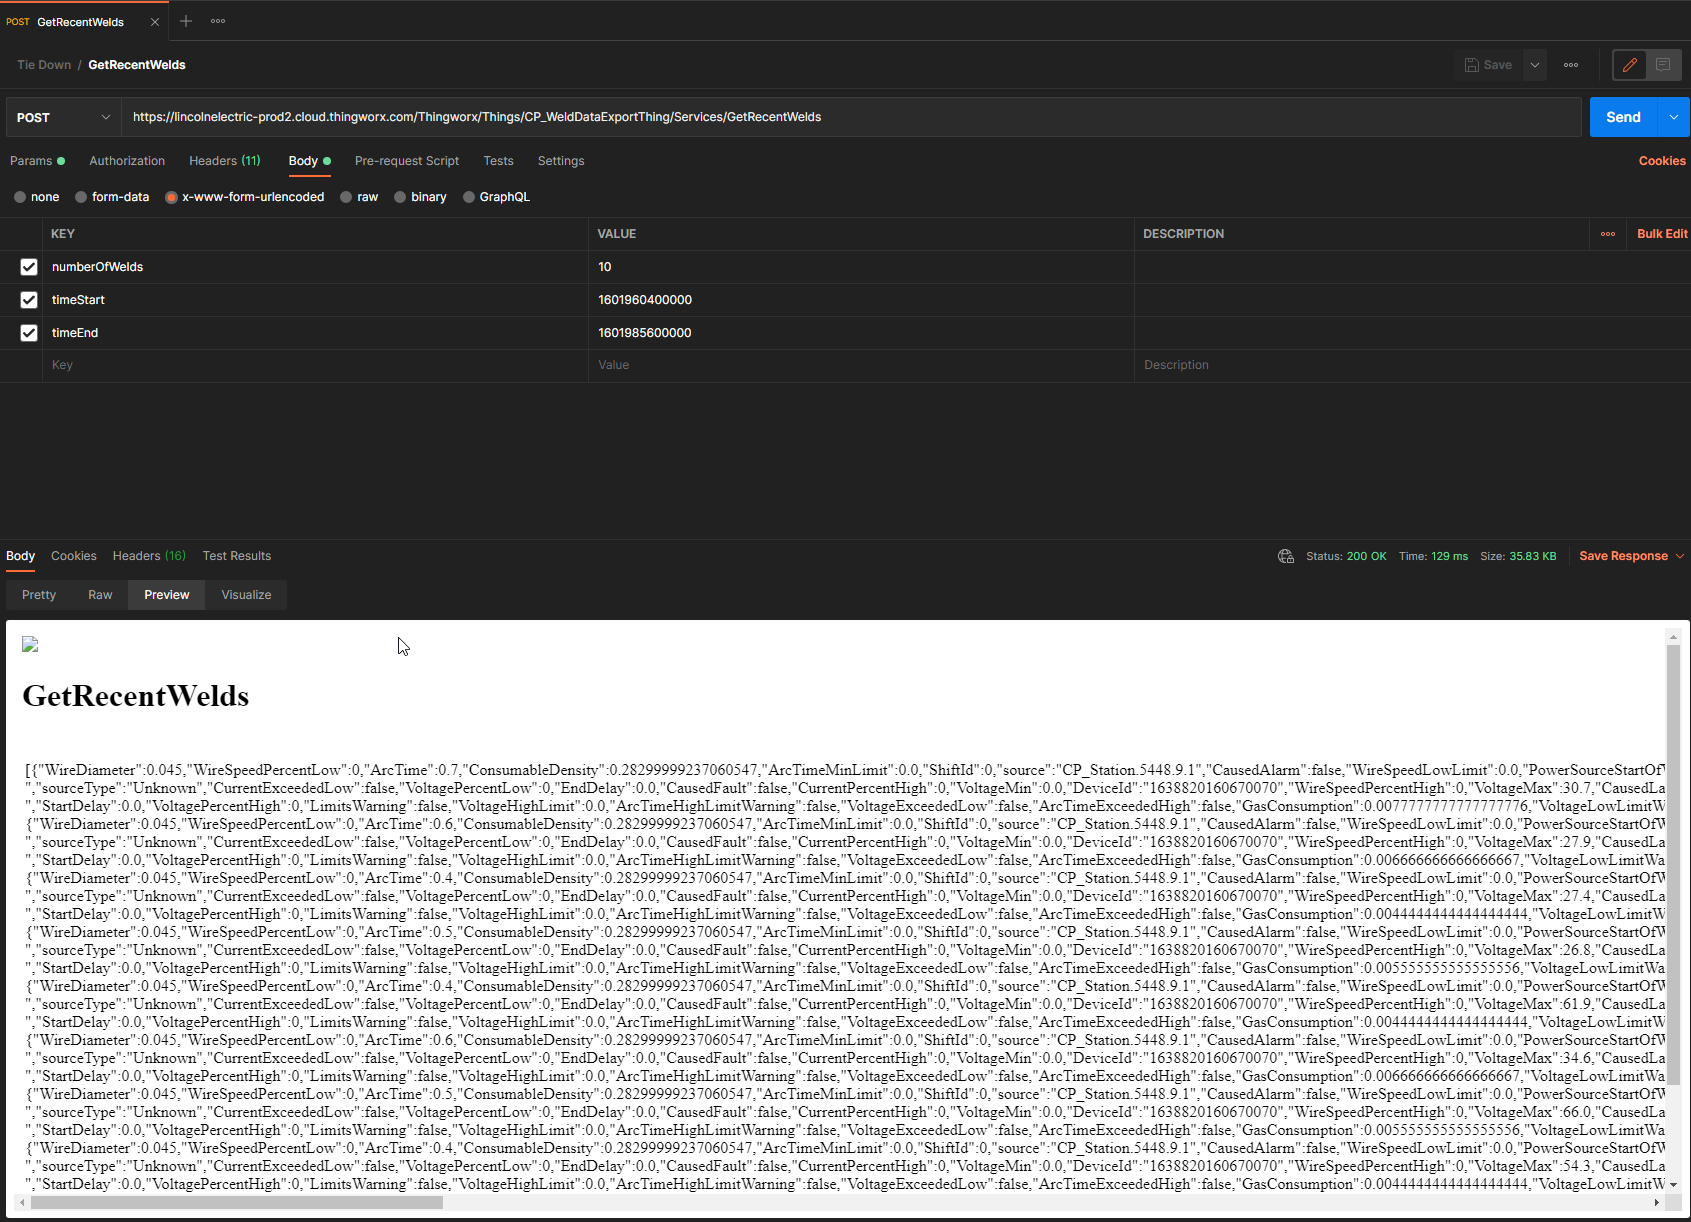This screenshot has width=1691, height=1222.
Task: Open a new request tab with plus icon
Action: 186,21
